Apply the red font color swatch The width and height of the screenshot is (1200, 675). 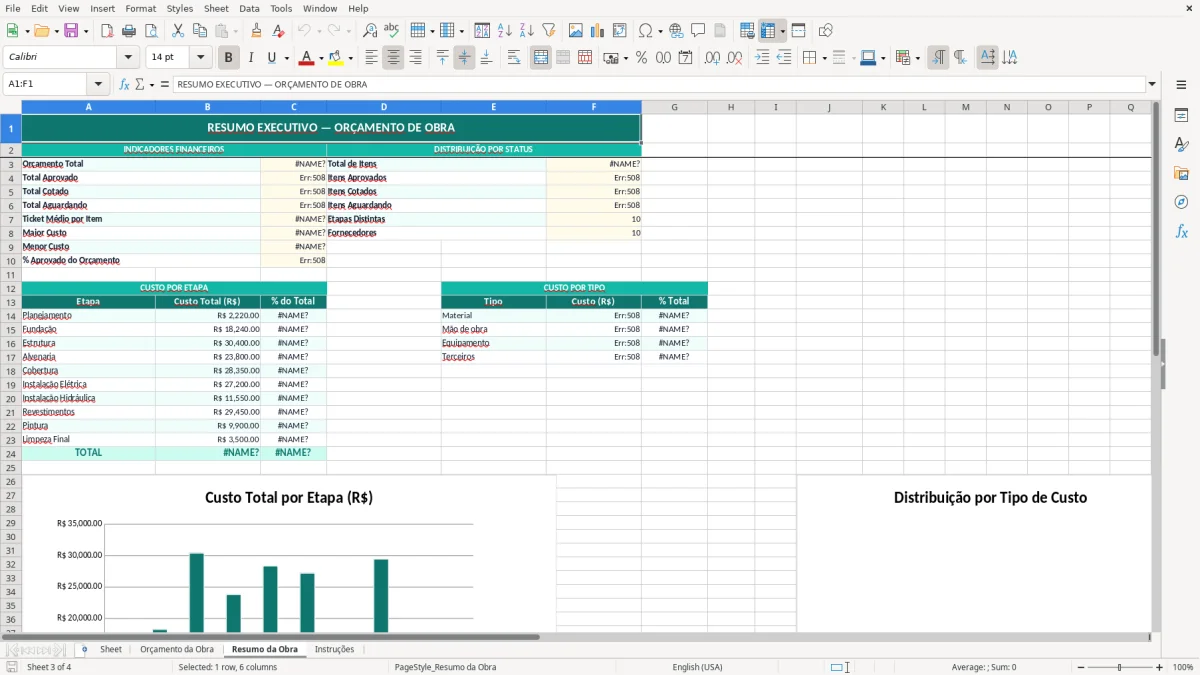click(x=306, y=58)
